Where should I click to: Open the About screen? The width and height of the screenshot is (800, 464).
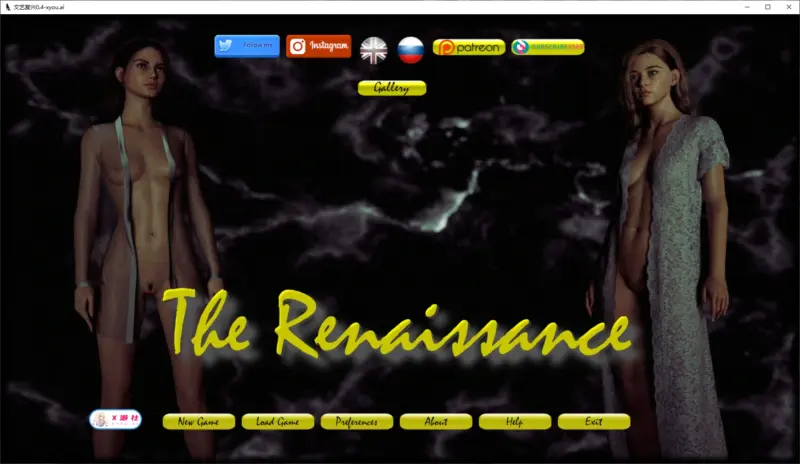(436, 422)
